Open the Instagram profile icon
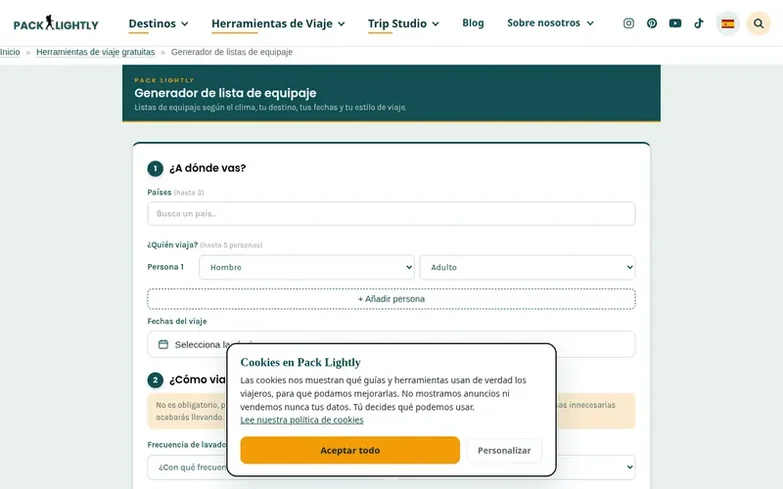The image size is (783, 489). (628, 23)
